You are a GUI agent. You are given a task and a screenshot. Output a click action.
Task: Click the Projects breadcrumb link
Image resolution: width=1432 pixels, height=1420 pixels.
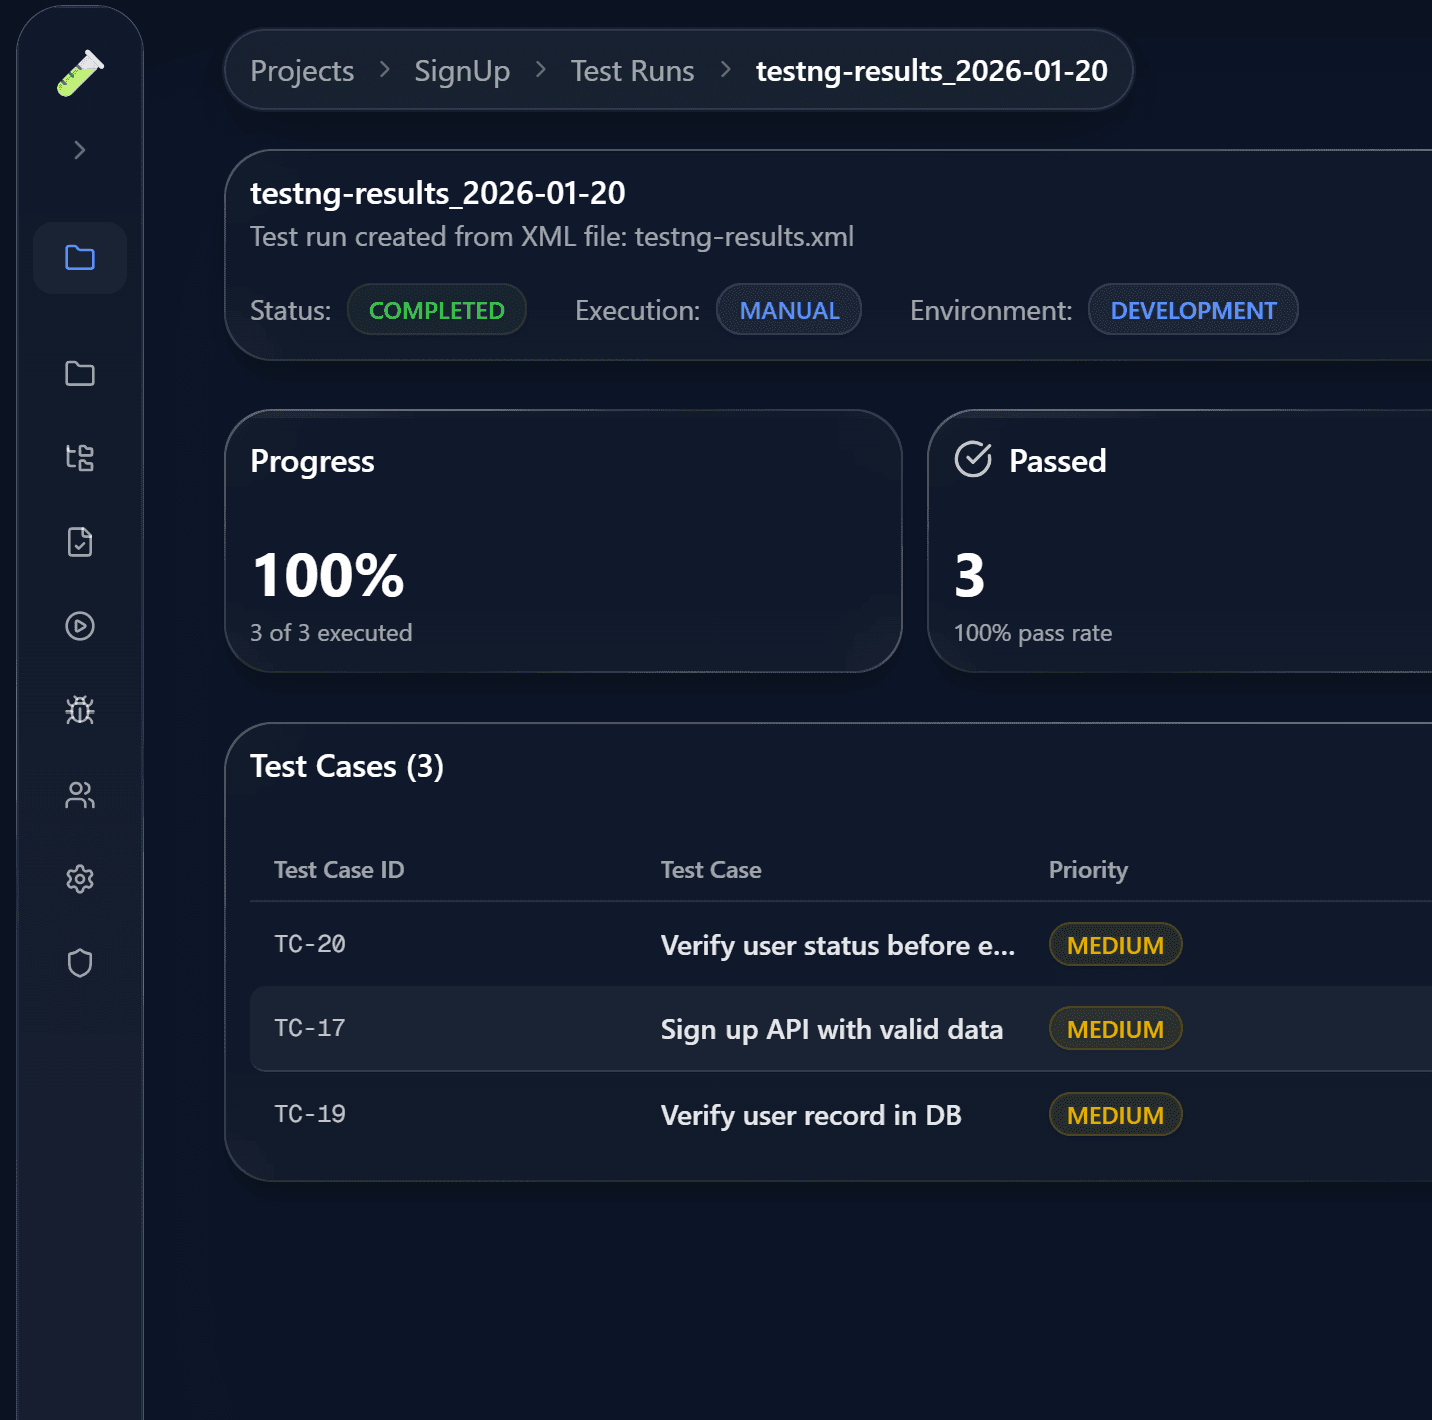[x=302, y=70]
